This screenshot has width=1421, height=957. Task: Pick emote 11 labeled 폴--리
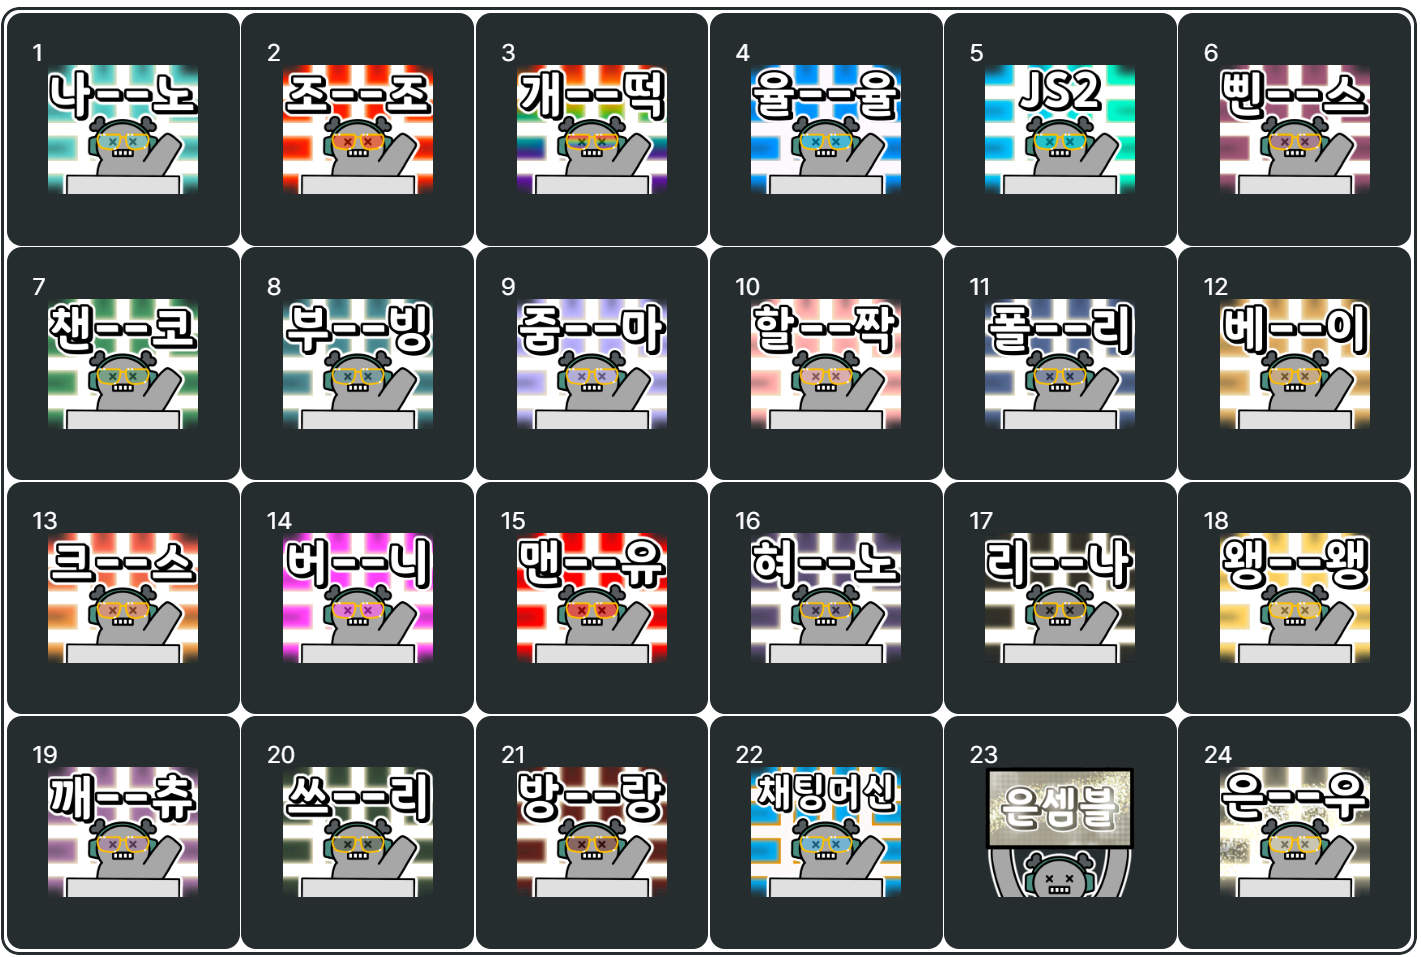click(x=1060, y=363)
